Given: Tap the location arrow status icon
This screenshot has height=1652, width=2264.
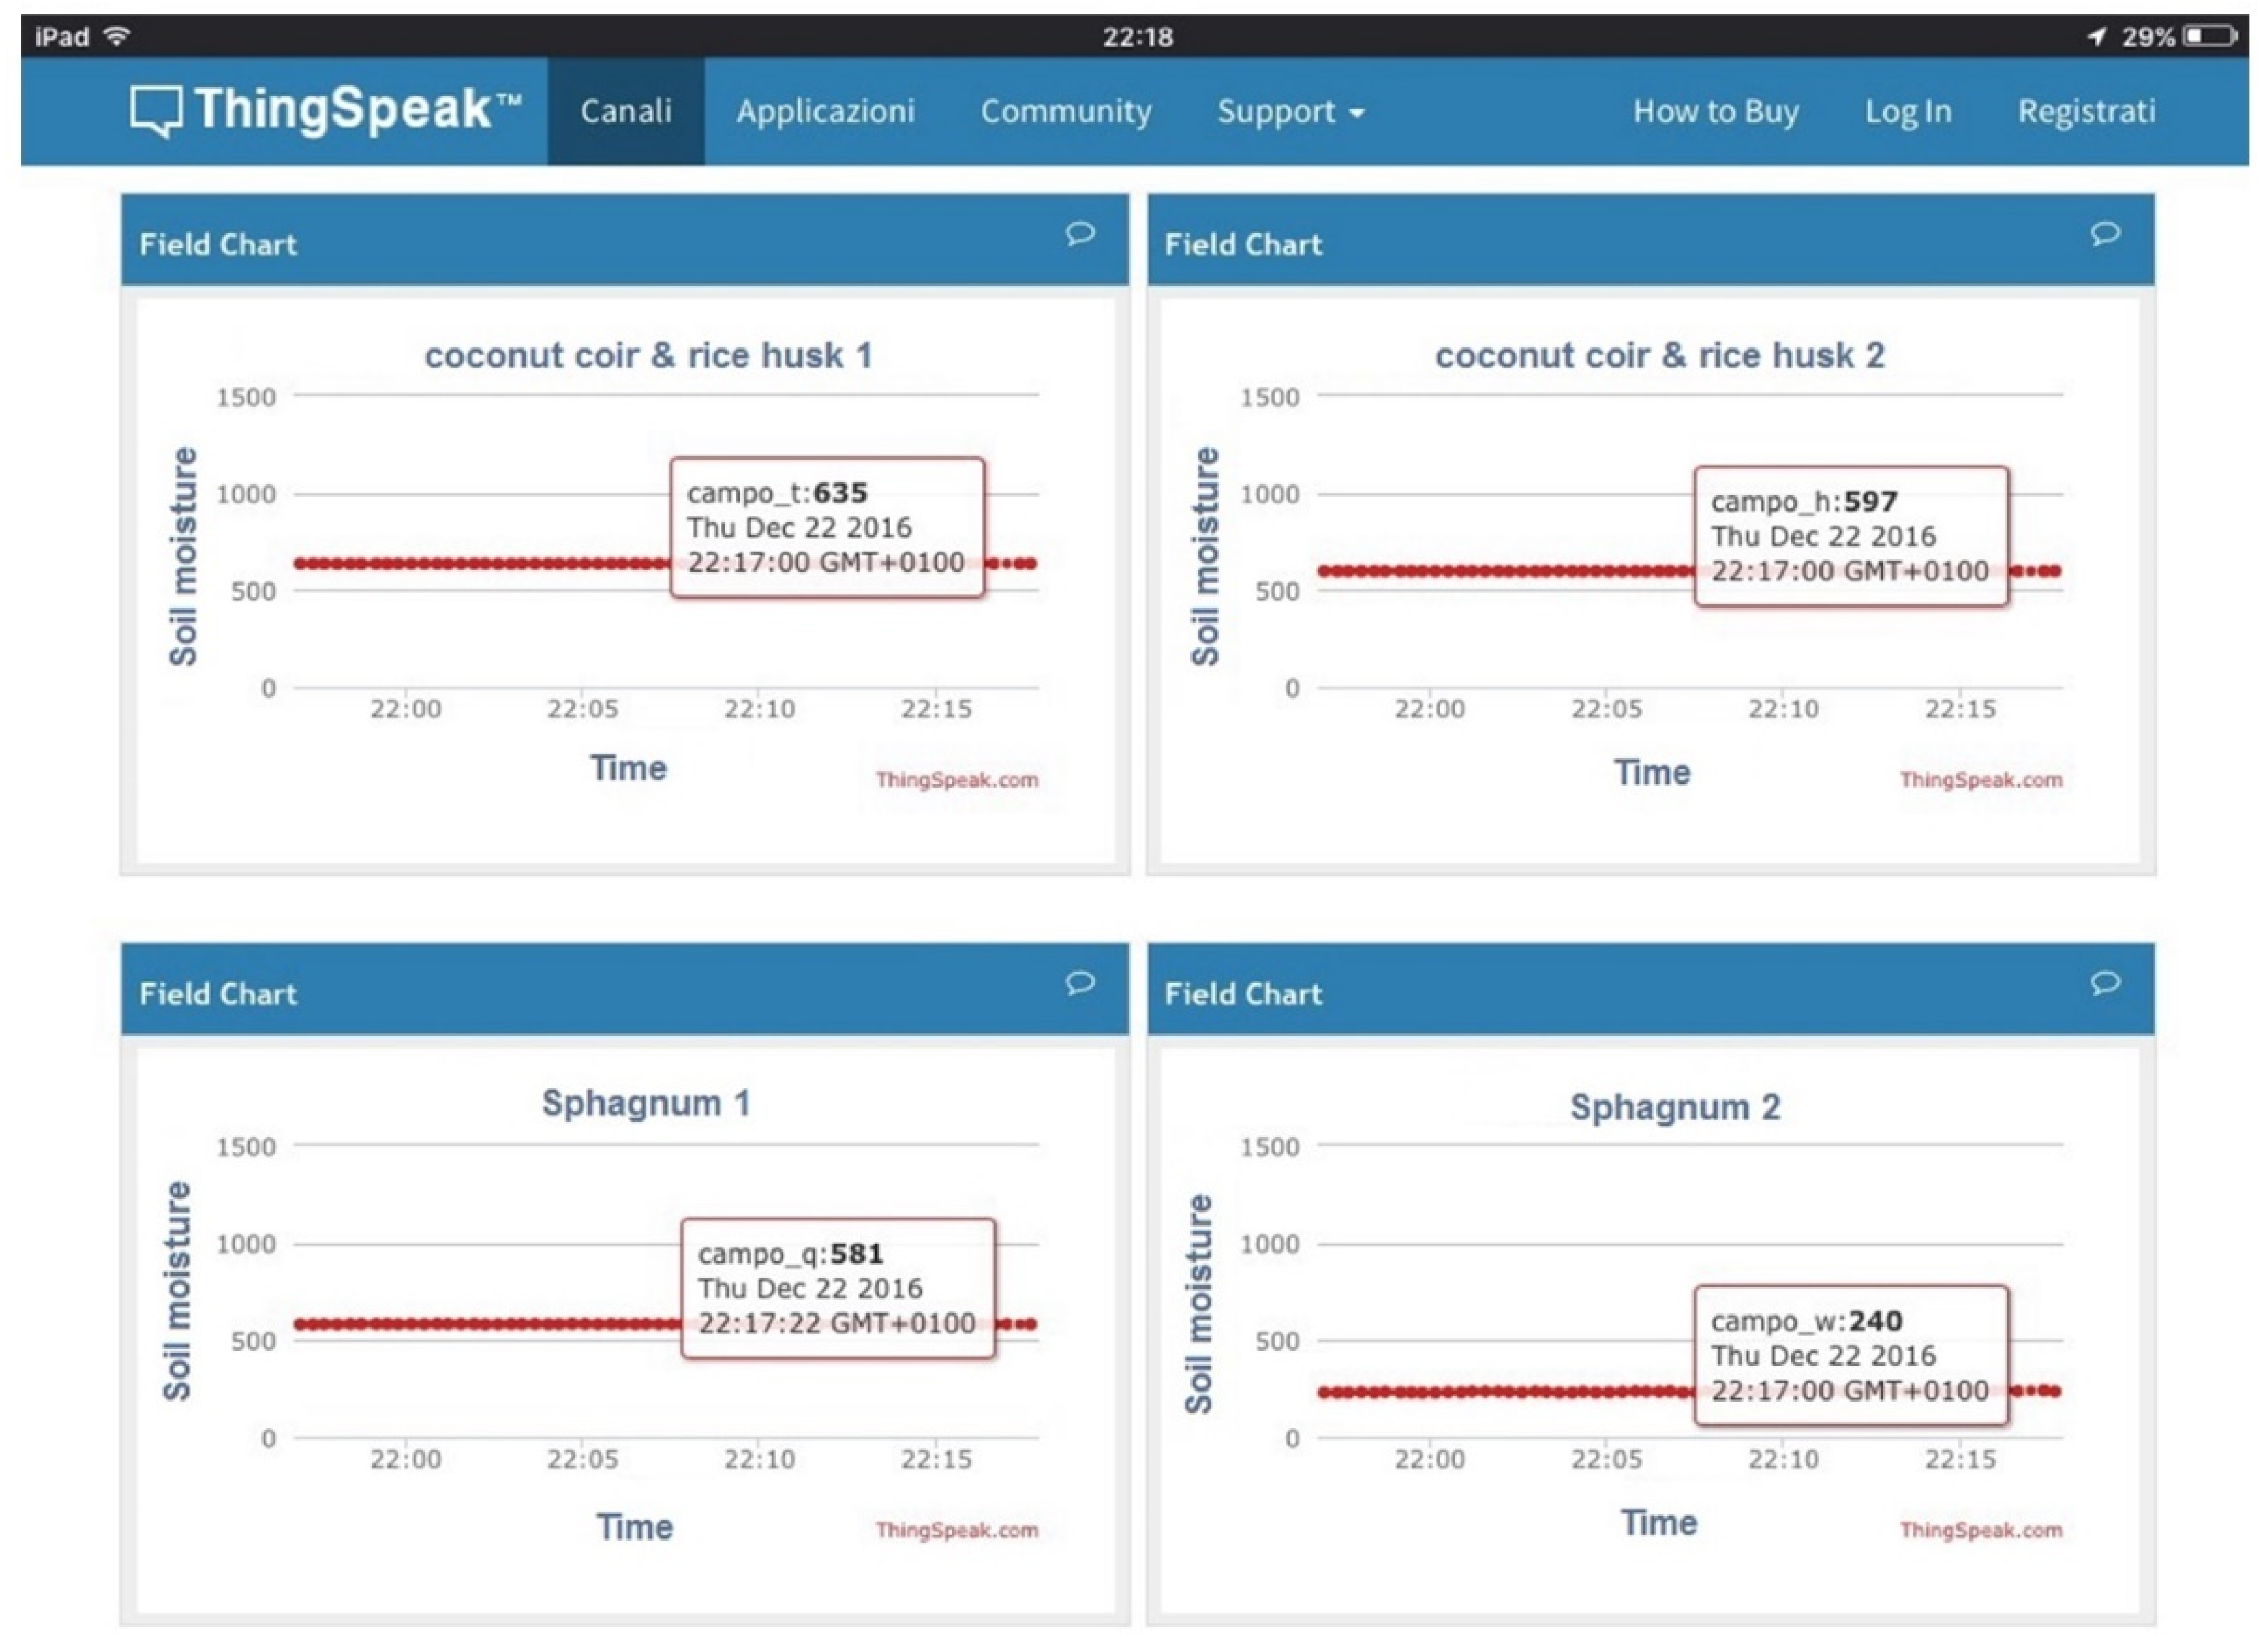Looking at the screenshot, I should [x=2096, y=37].
